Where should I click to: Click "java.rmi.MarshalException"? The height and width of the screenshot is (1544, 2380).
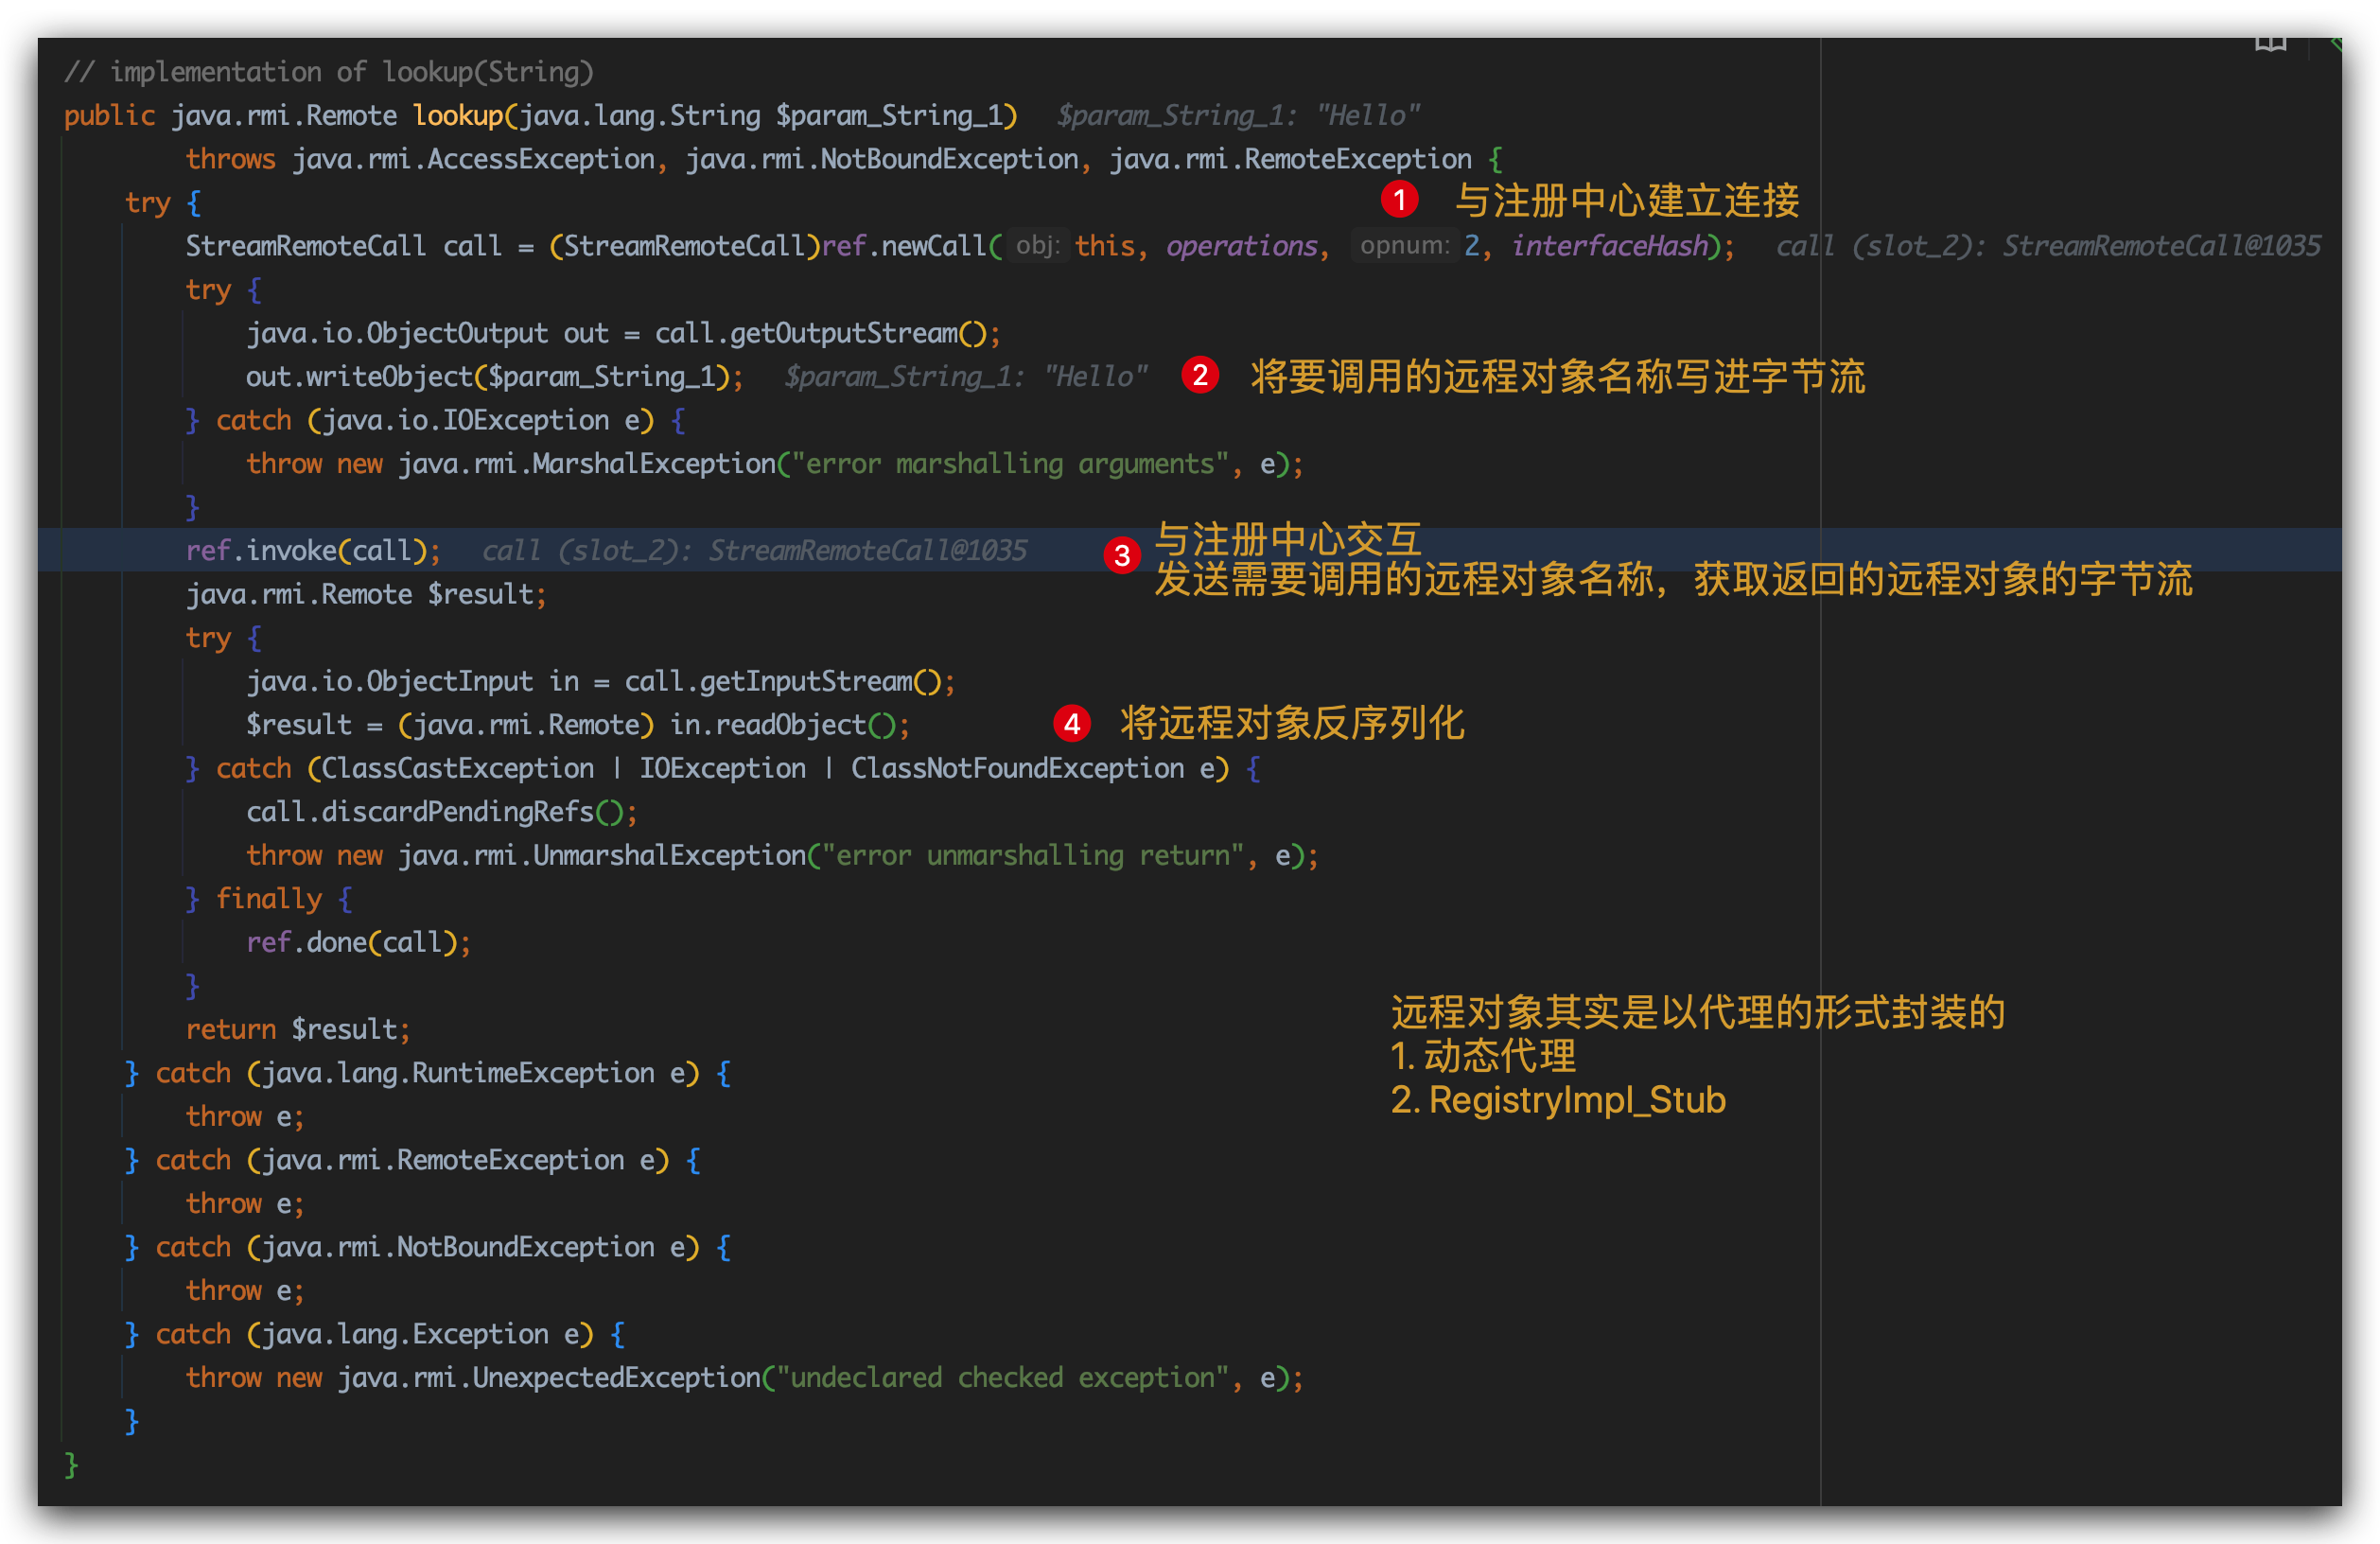[x=586, y=464]
